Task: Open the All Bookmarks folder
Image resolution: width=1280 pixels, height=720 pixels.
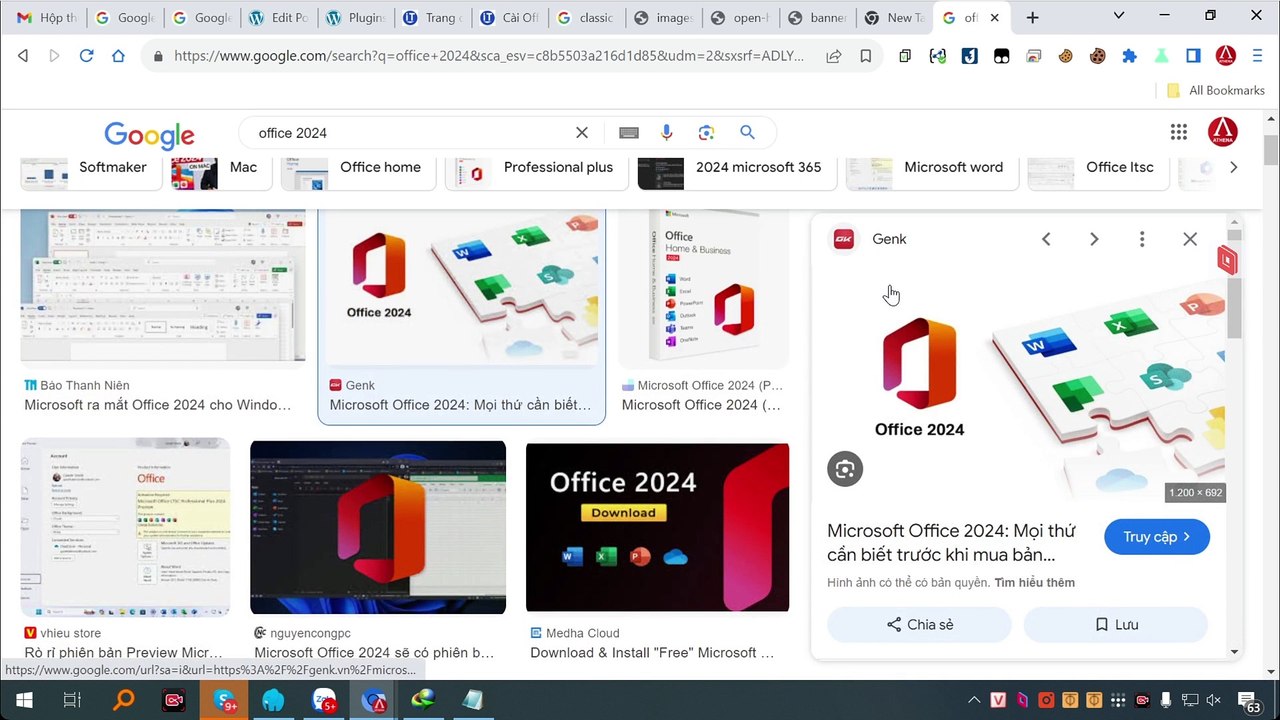Action: [1215, 90]
